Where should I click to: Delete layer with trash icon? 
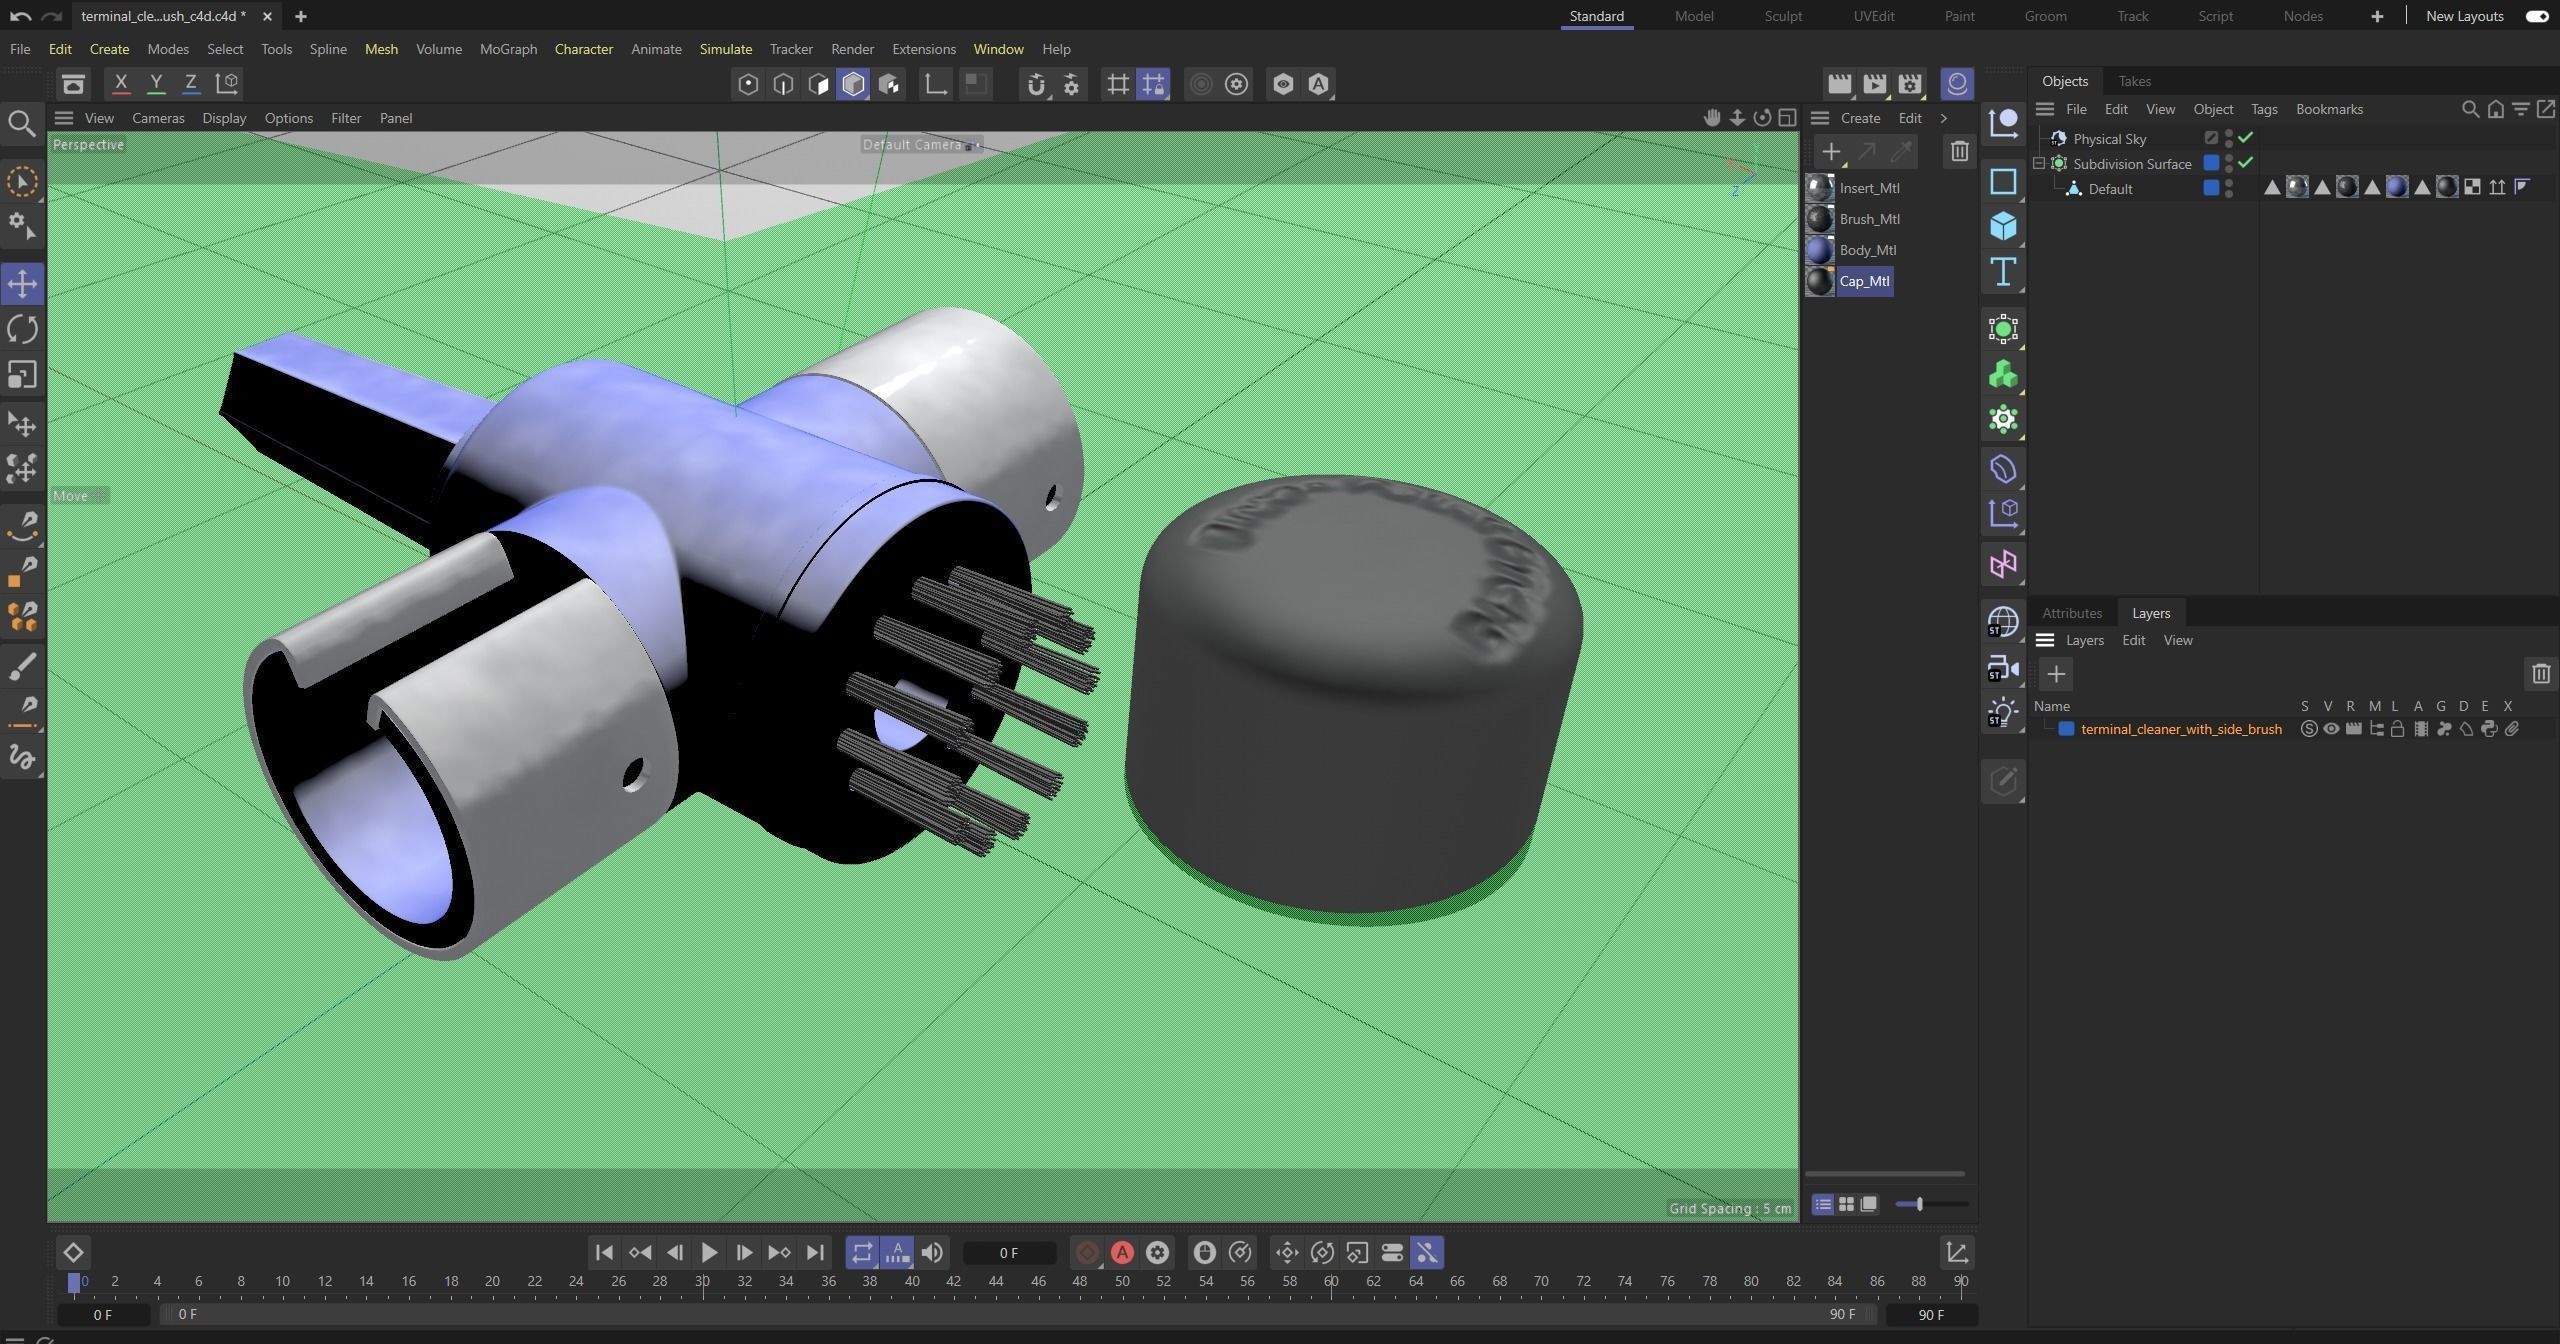tap(2541, 674)
